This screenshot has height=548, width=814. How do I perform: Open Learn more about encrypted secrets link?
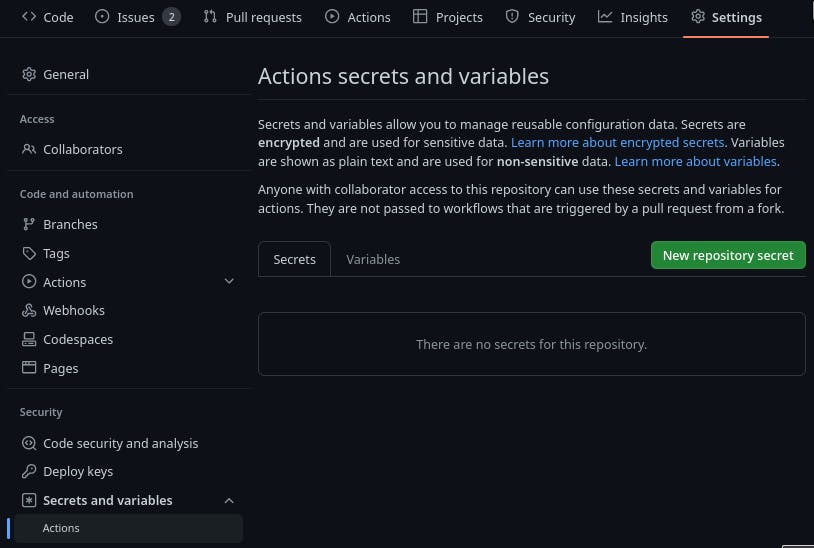coord(617,143)
